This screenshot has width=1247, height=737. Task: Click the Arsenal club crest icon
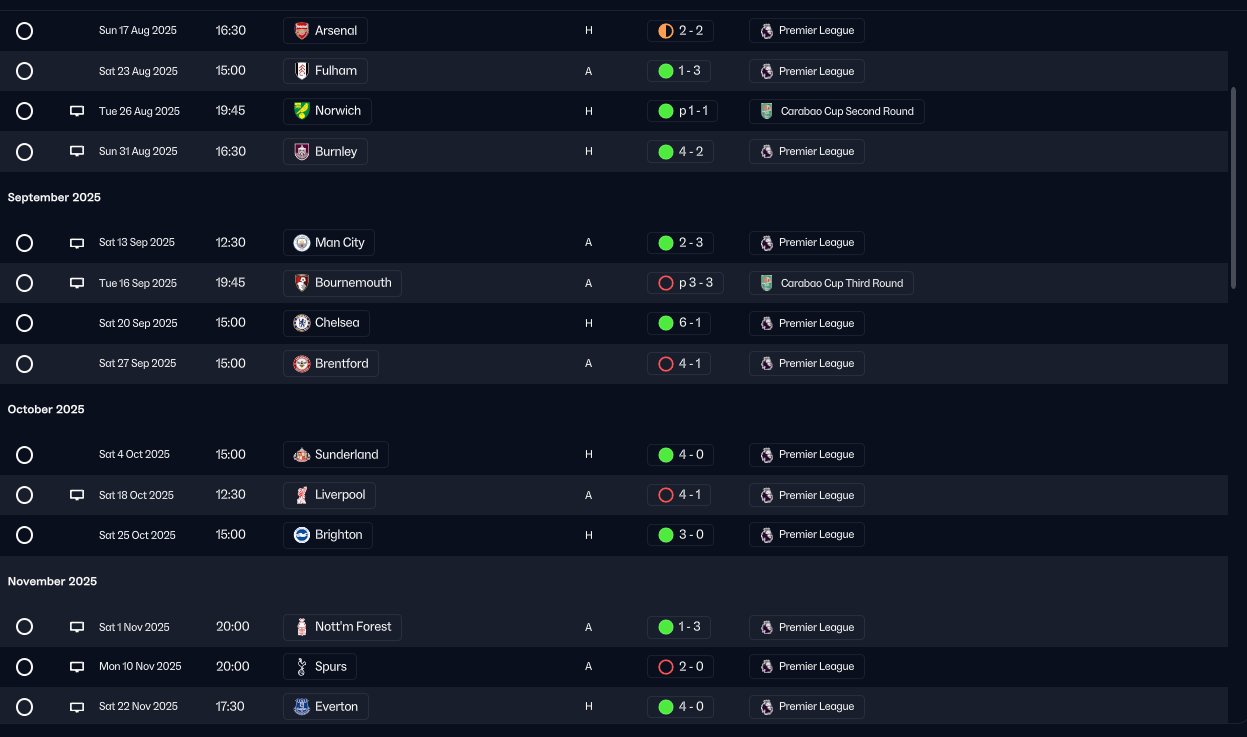click(302, 31)
